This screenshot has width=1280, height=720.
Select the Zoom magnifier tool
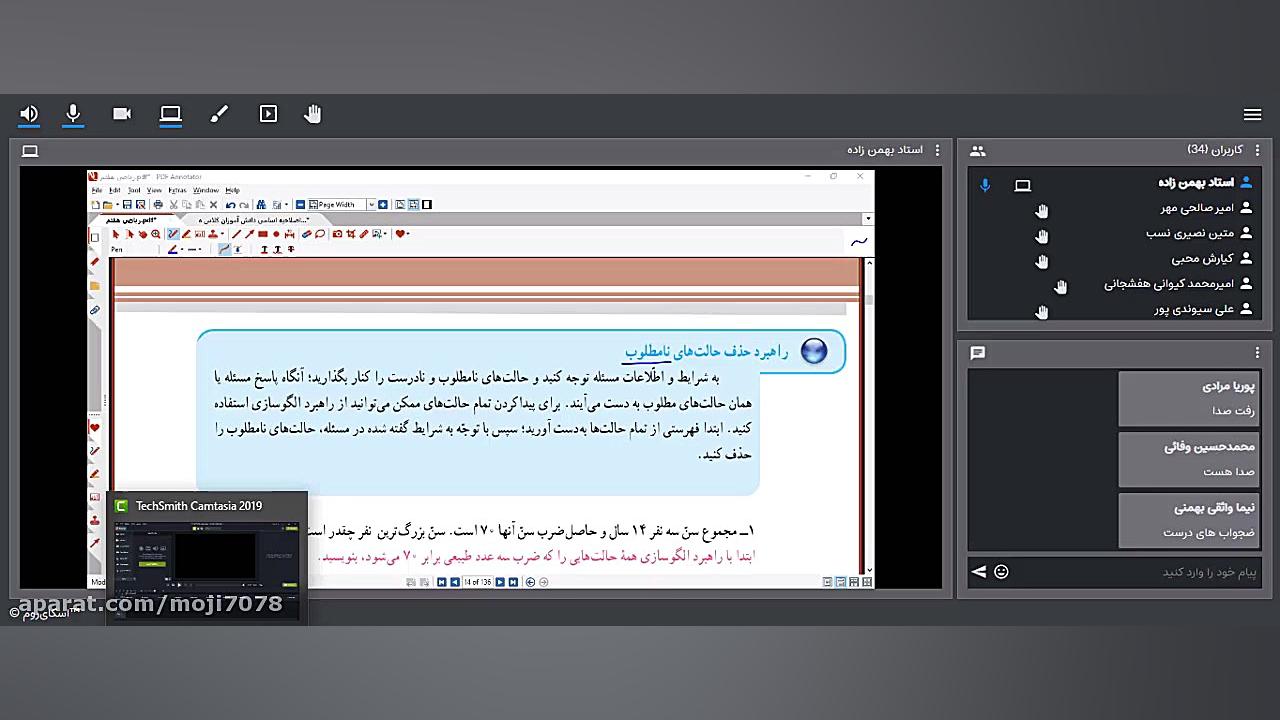(x=155, y=236)
